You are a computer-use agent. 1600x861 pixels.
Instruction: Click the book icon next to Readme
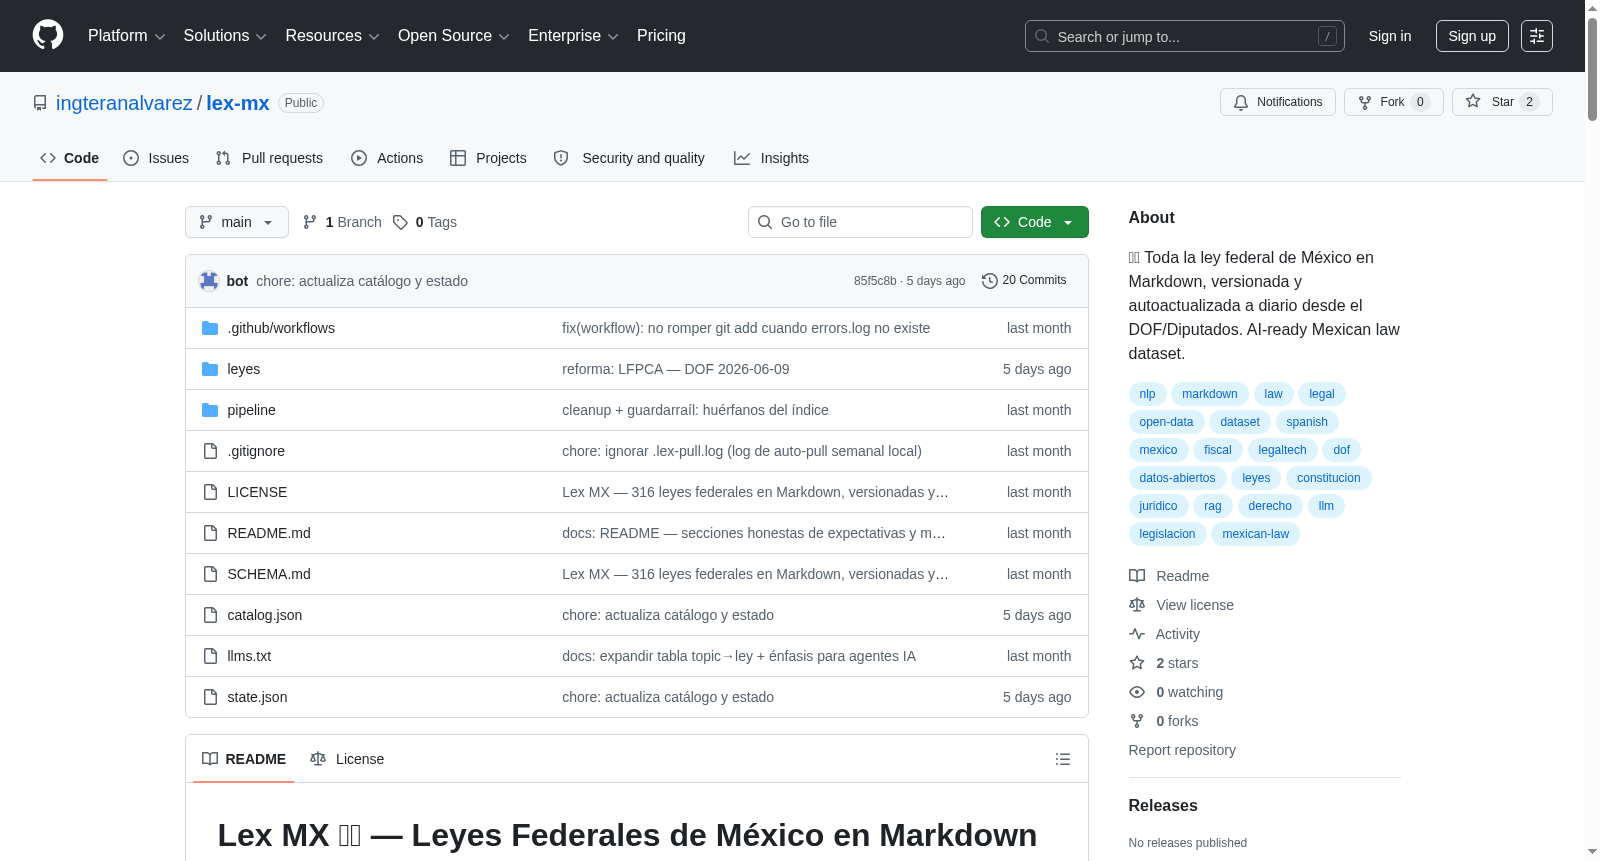click(x=1137, y=576)
